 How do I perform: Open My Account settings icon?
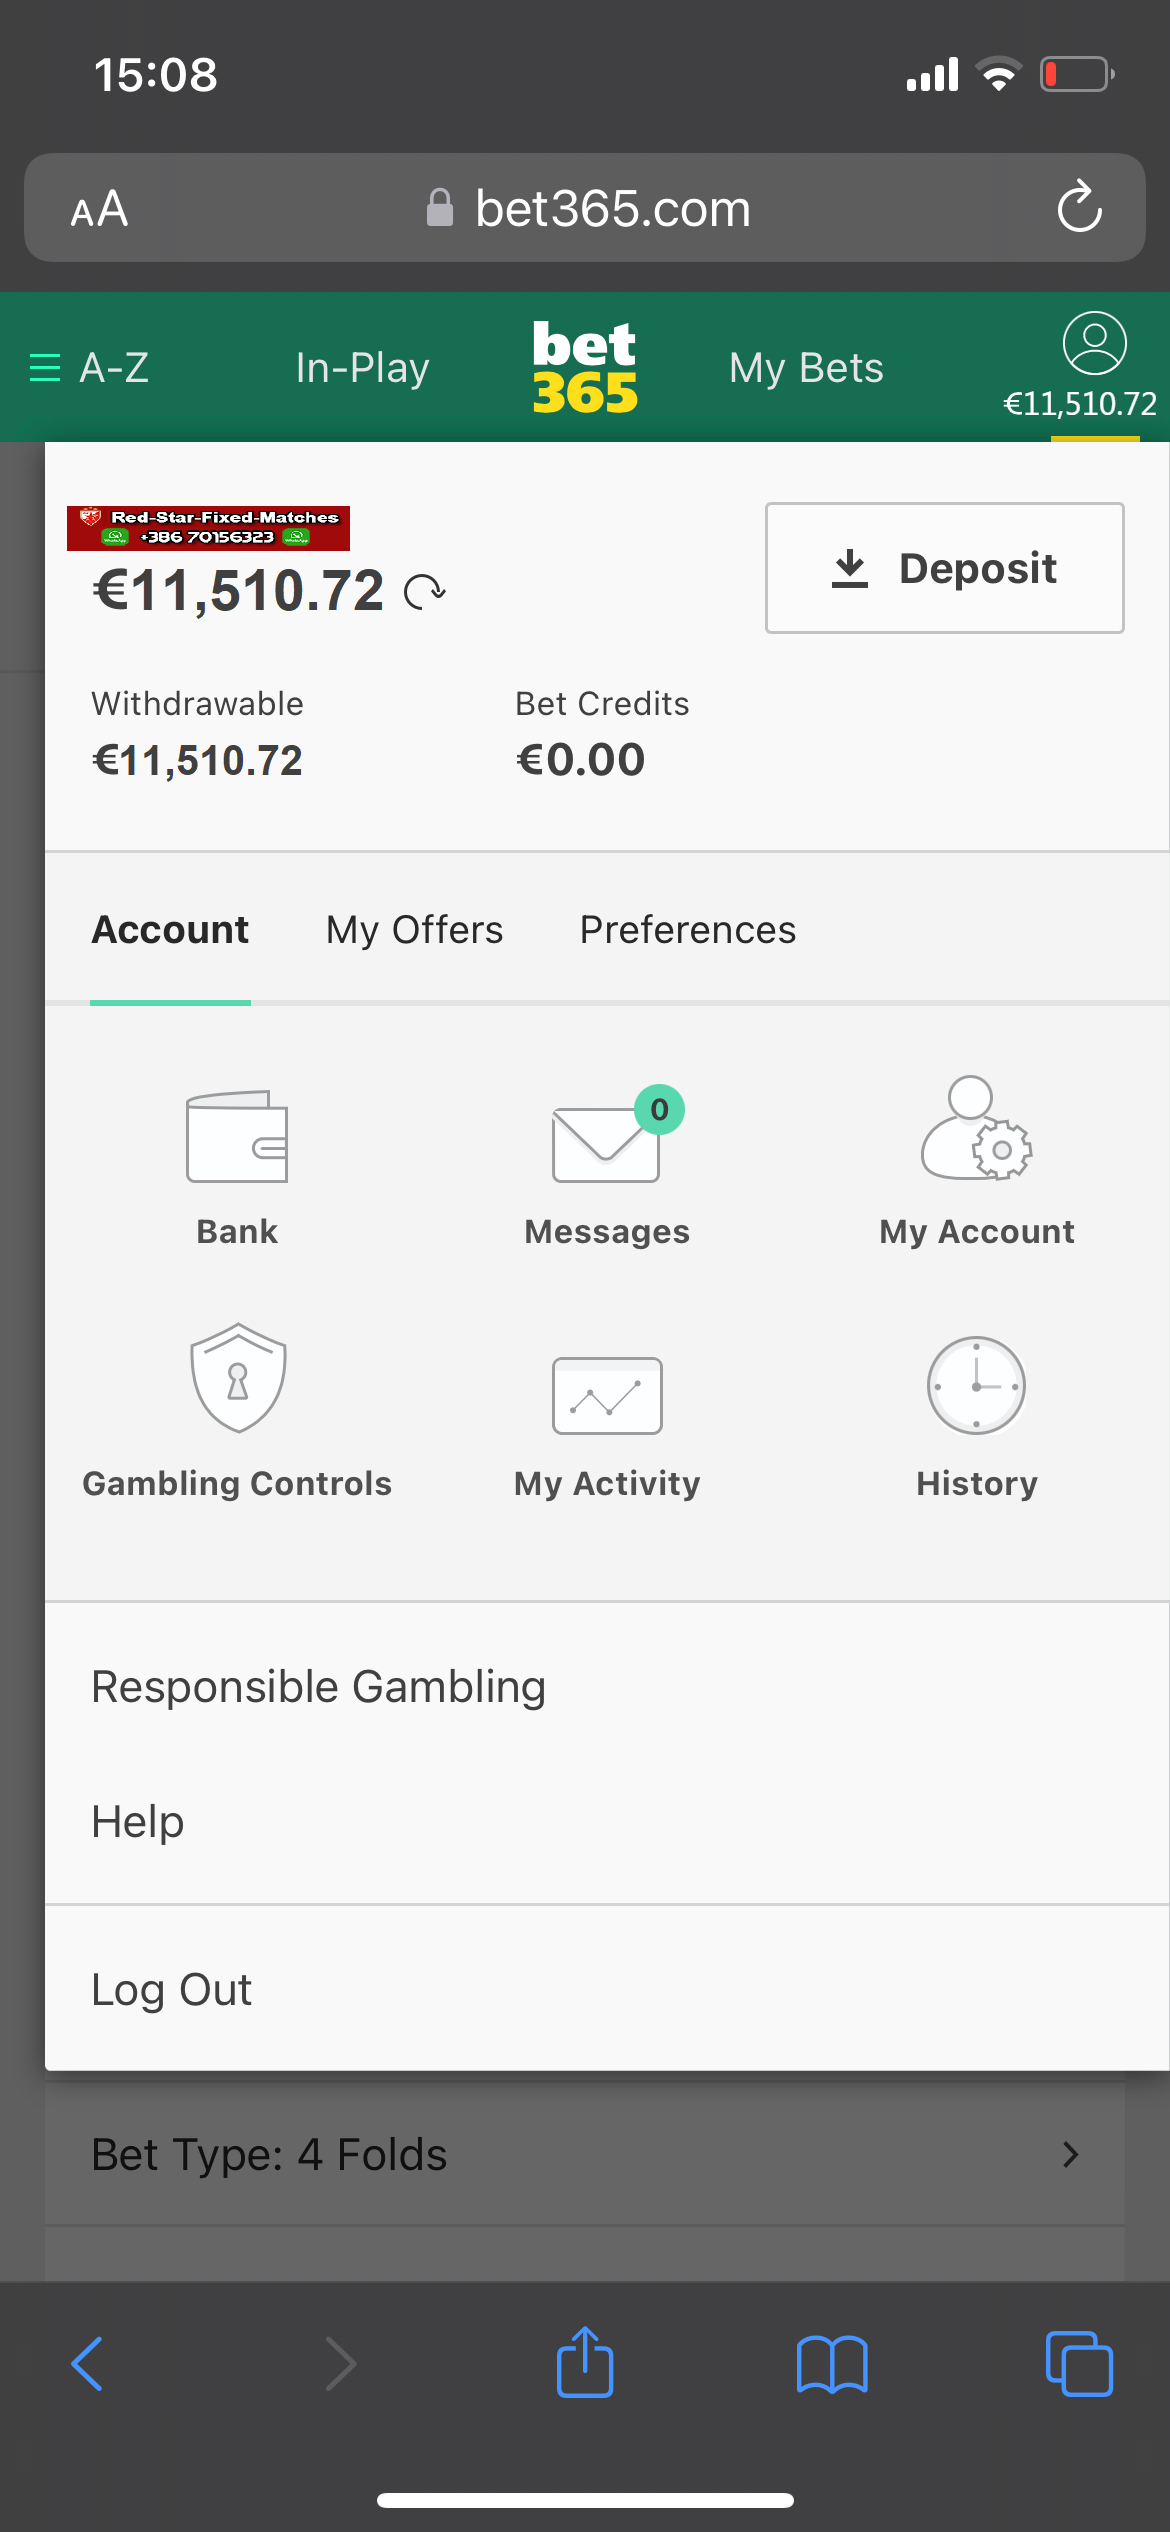click(x=976, y=1130)
